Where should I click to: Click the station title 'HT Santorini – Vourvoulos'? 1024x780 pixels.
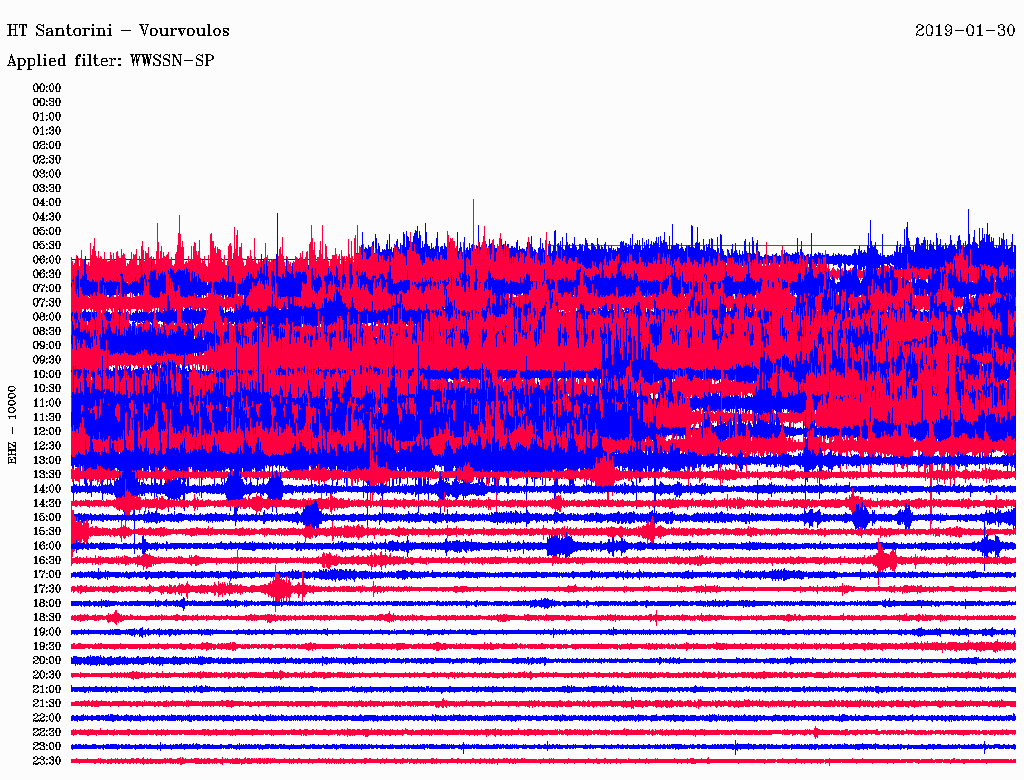pyautogui.click(x=118, y=31)
